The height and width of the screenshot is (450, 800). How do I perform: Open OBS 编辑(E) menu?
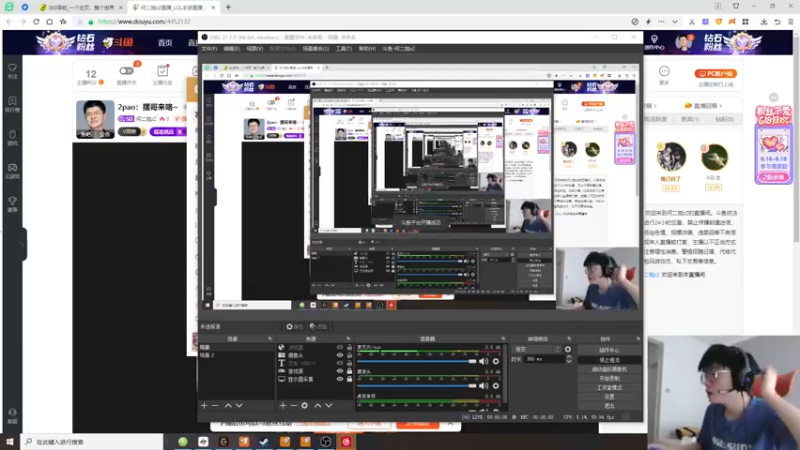coord(232,48)
